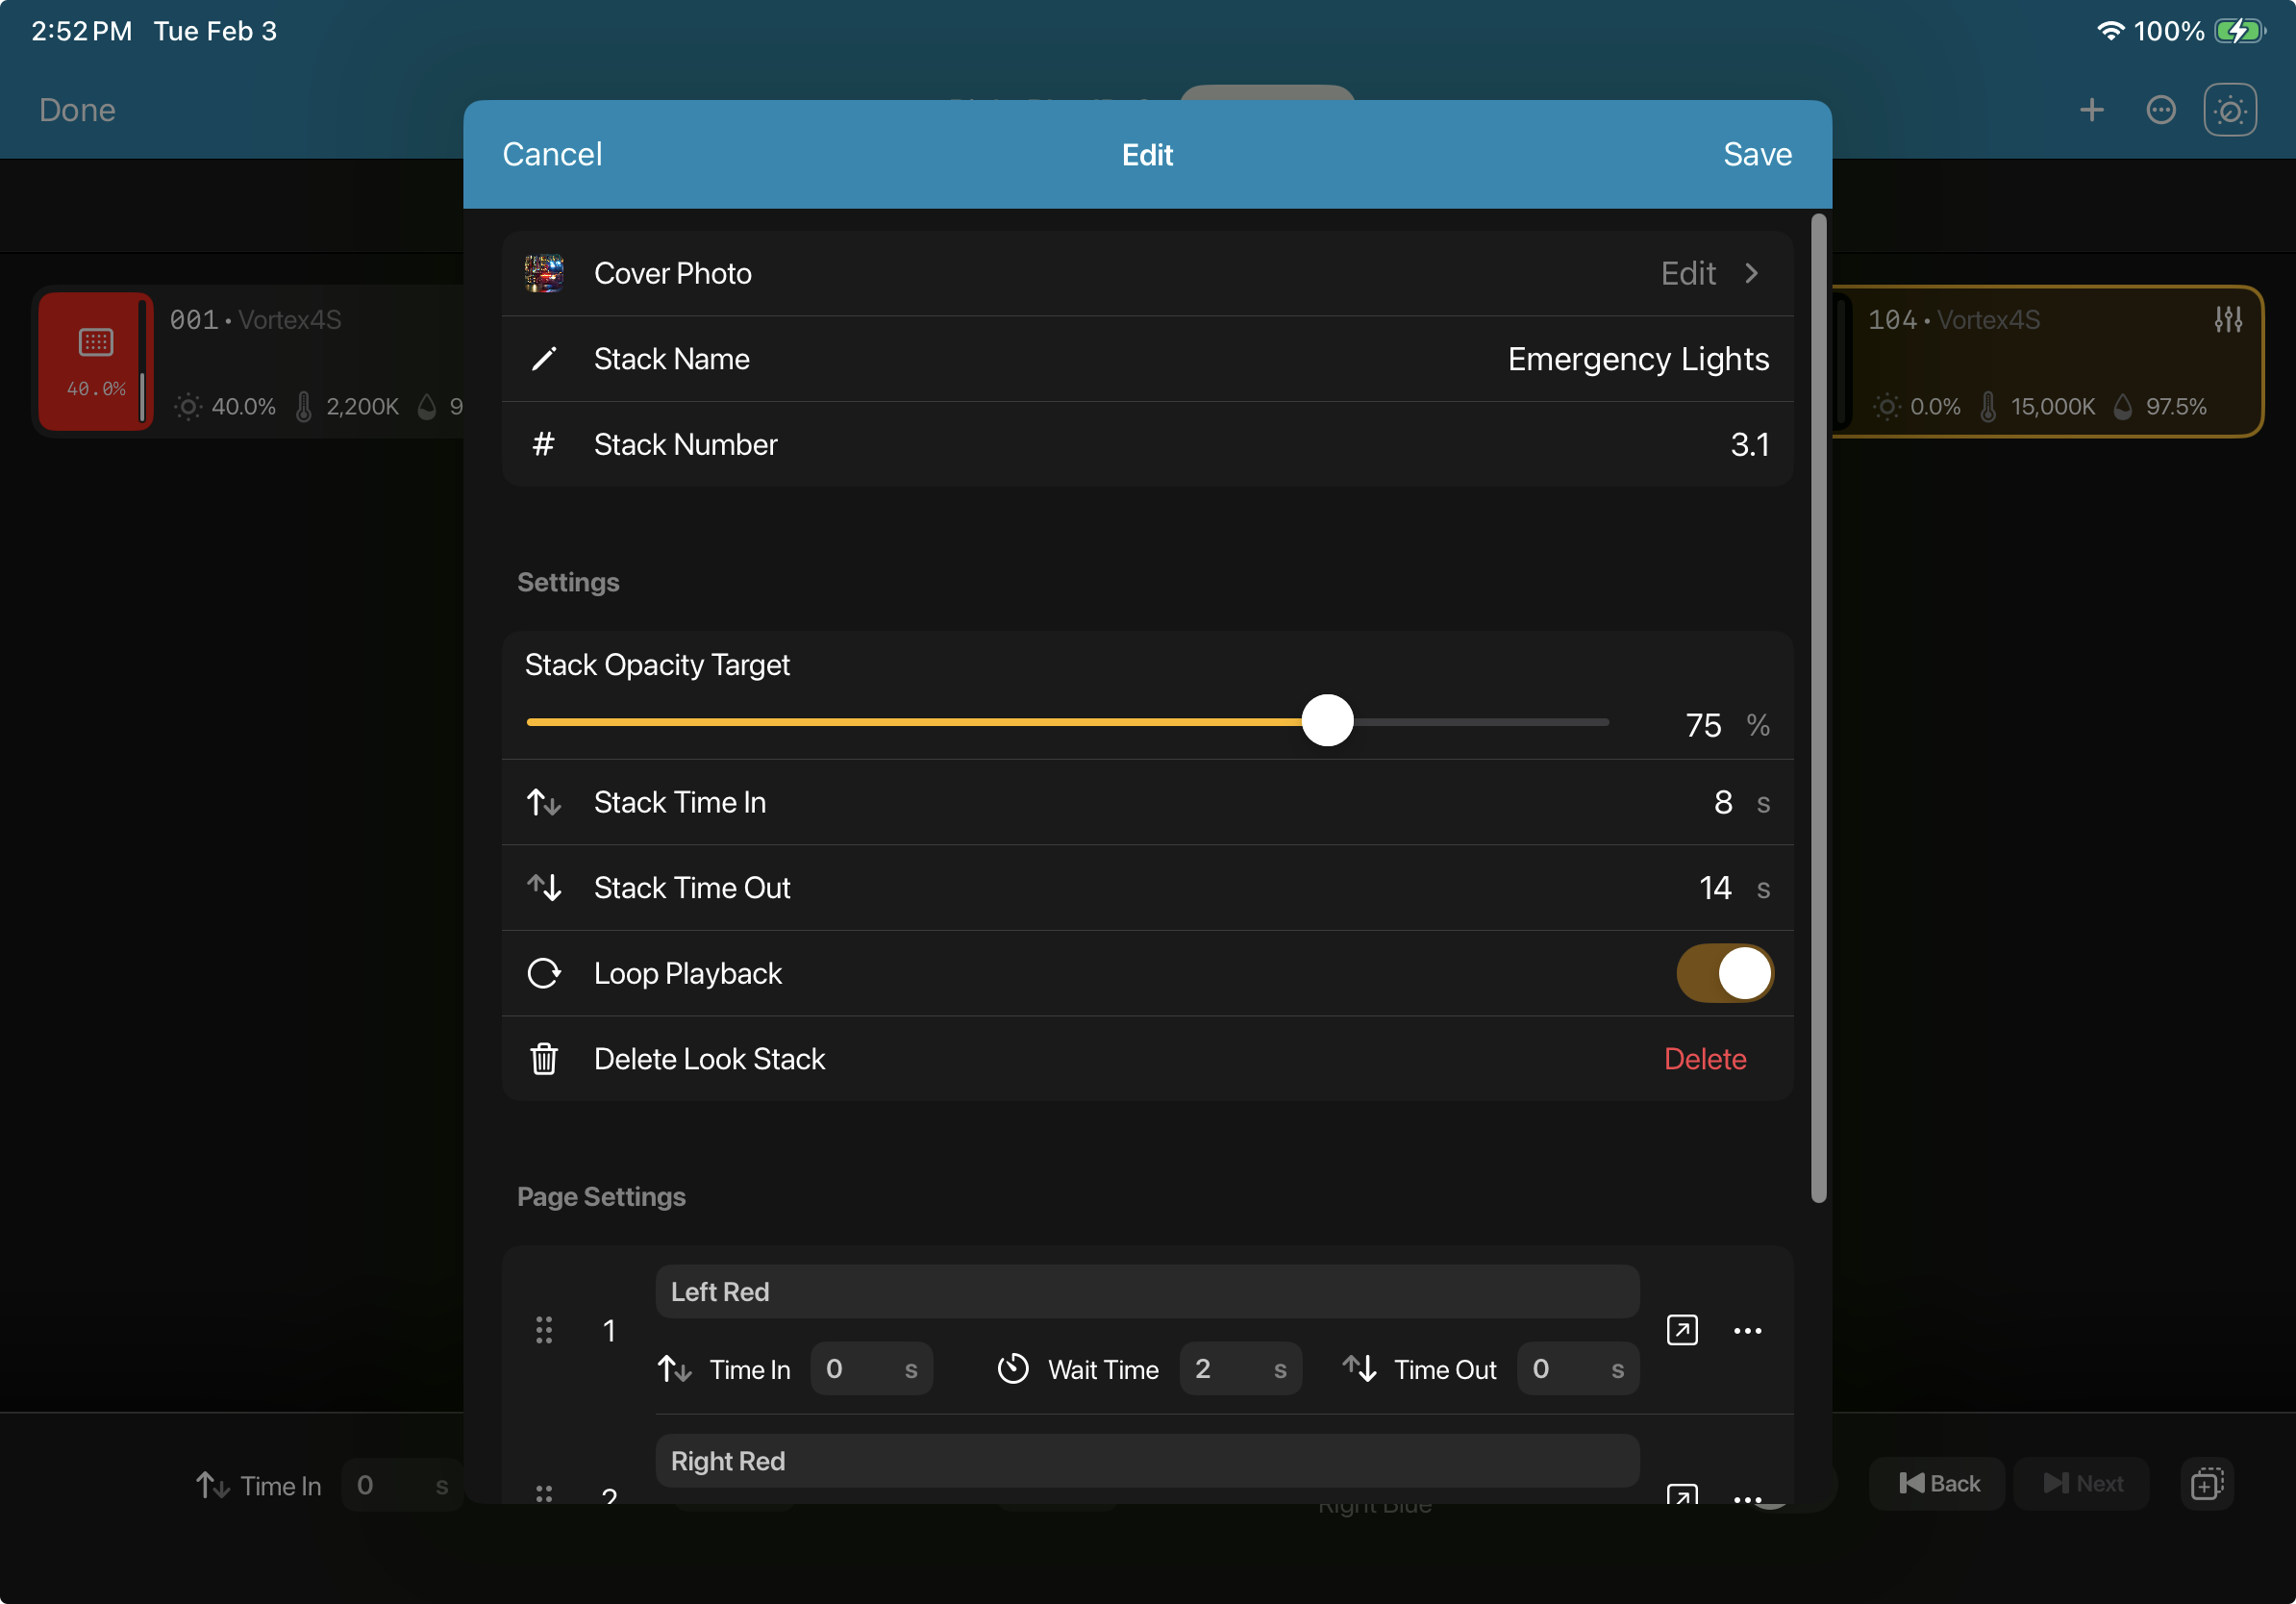Adjust the Stack Opacity Target slider
This screenshot has width=2296, height=1604.
point(1327,720)
